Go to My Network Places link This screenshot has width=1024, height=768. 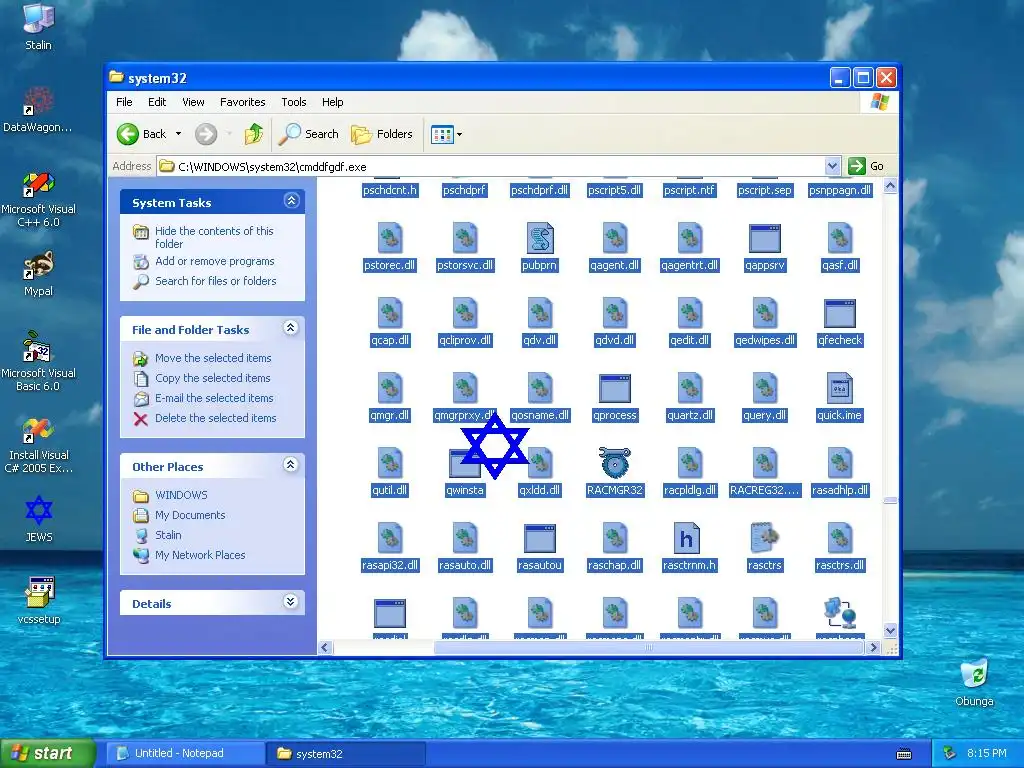click(200, 555)
